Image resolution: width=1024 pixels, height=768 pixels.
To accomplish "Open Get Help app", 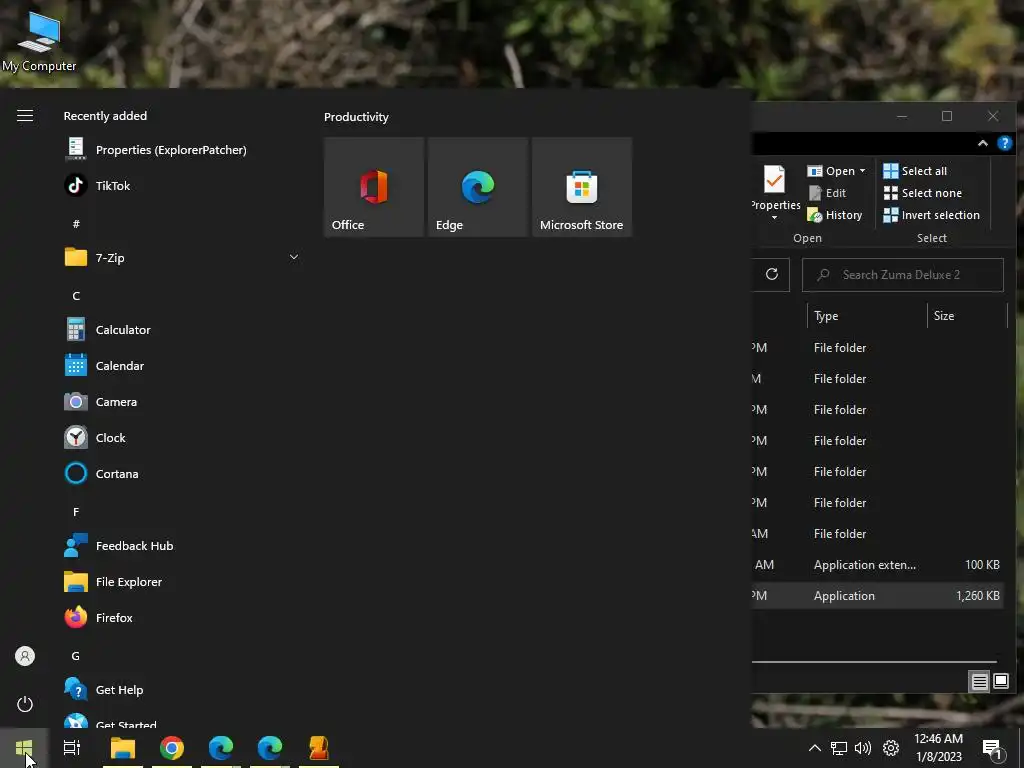I will 182,690.
